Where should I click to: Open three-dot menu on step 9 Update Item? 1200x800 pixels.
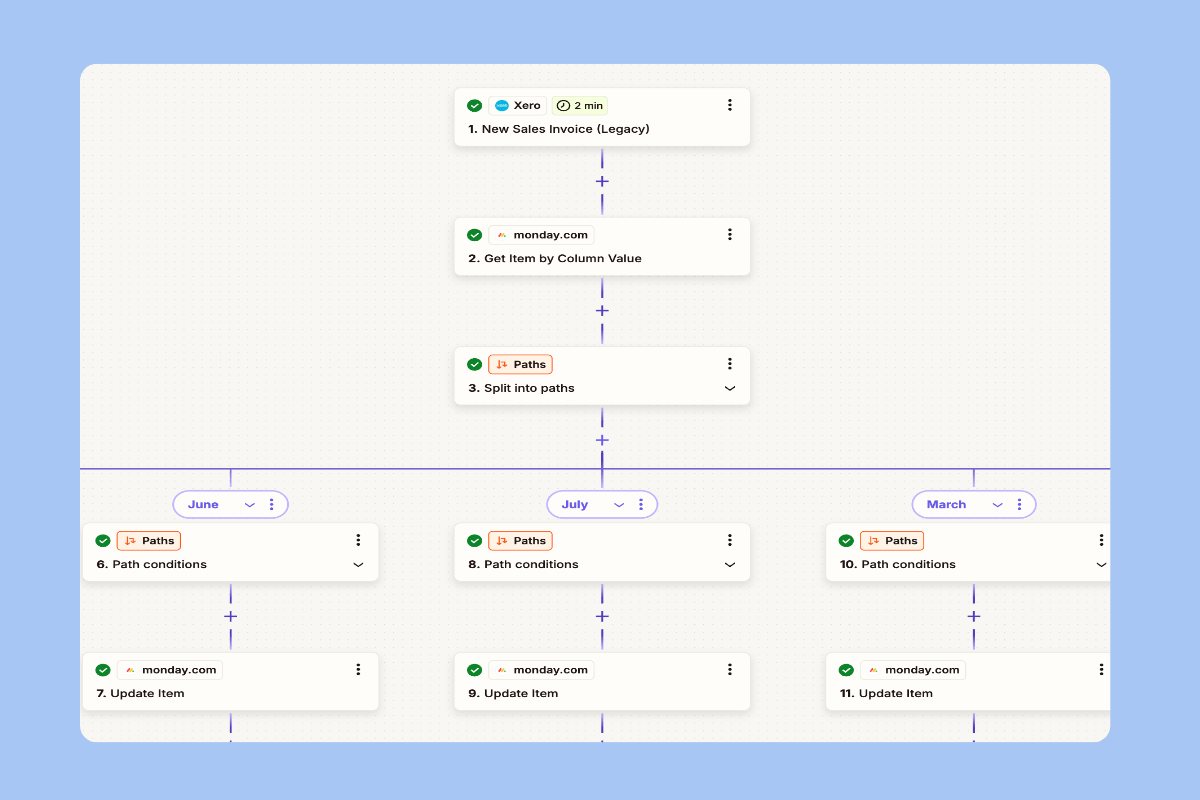(x=730, y=670)
